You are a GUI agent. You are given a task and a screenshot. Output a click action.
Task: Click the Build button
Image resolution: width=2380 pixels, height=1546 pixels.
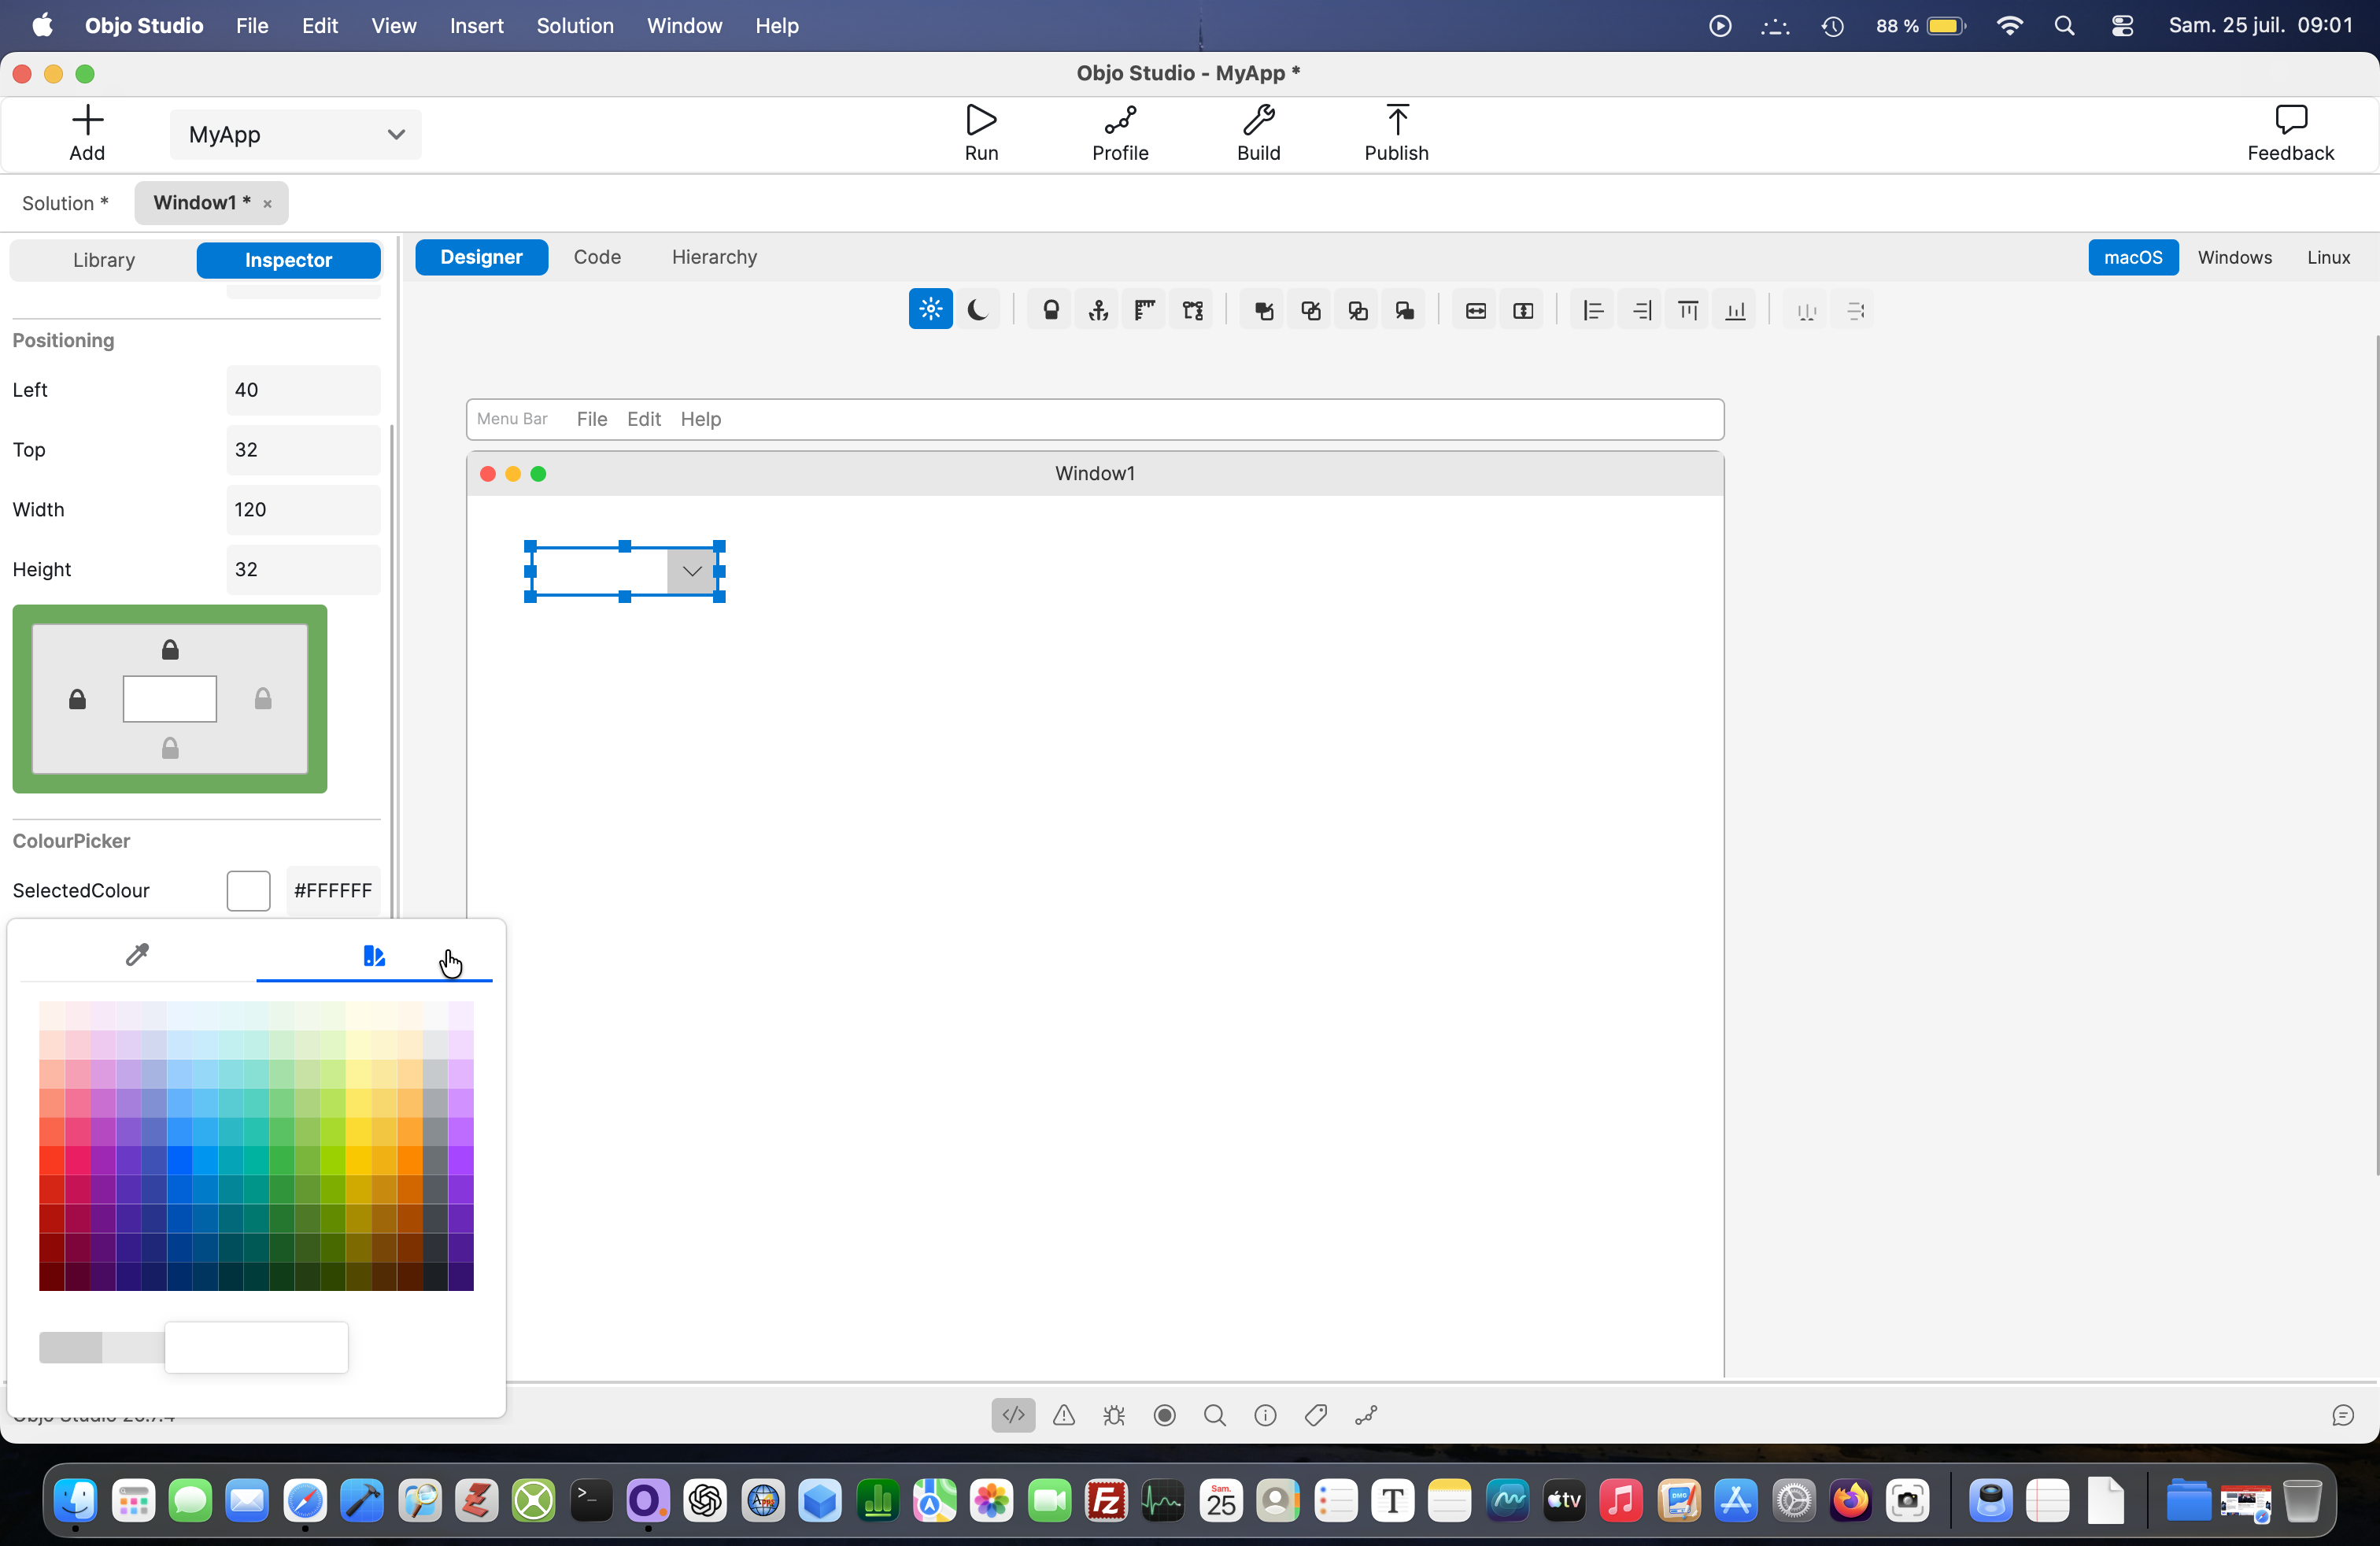coord(1258,133)
